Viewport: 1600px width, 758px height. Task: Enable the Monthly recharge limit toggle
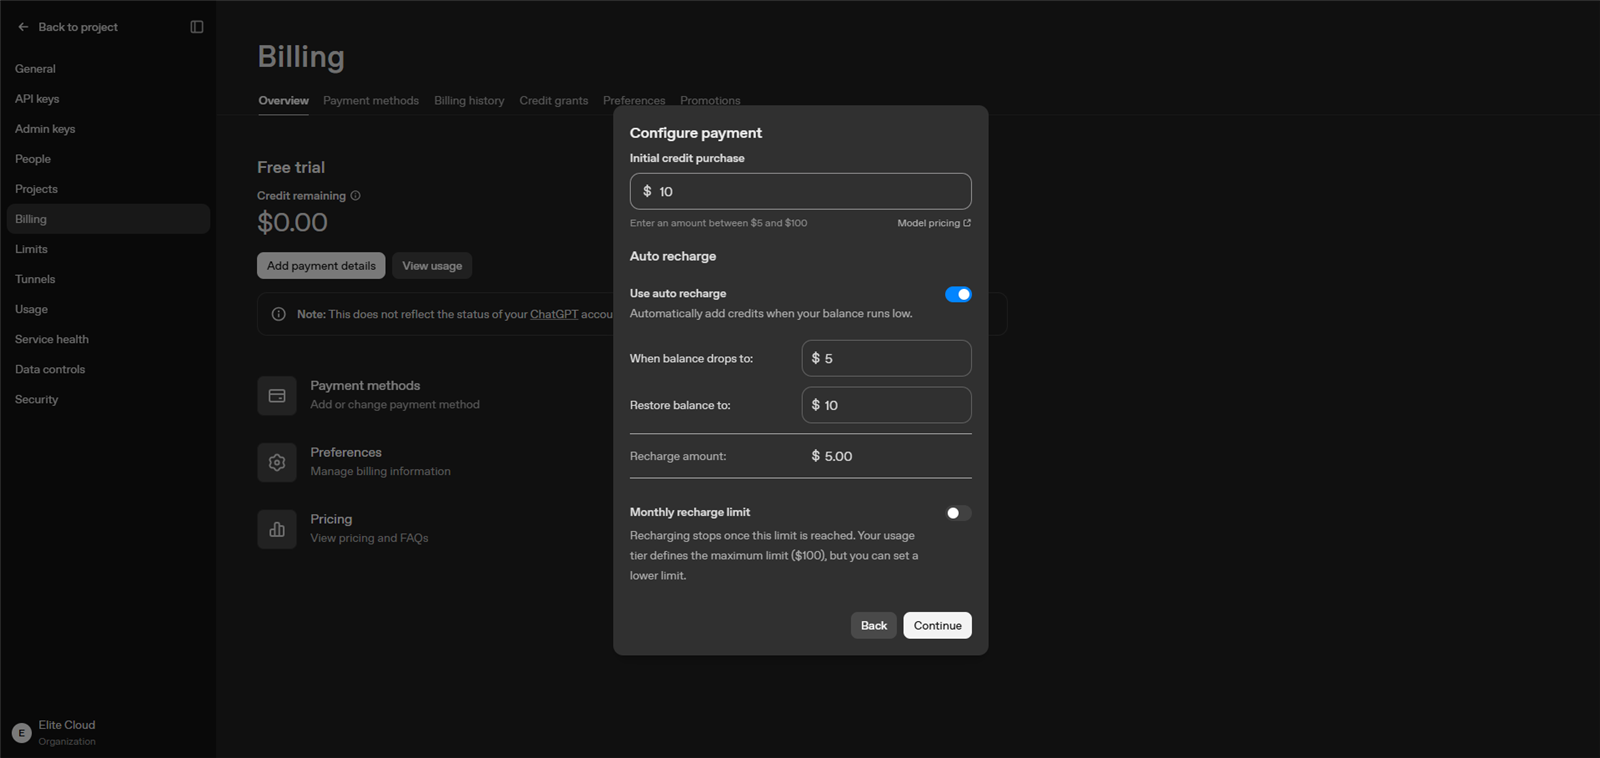click(958, 513)
